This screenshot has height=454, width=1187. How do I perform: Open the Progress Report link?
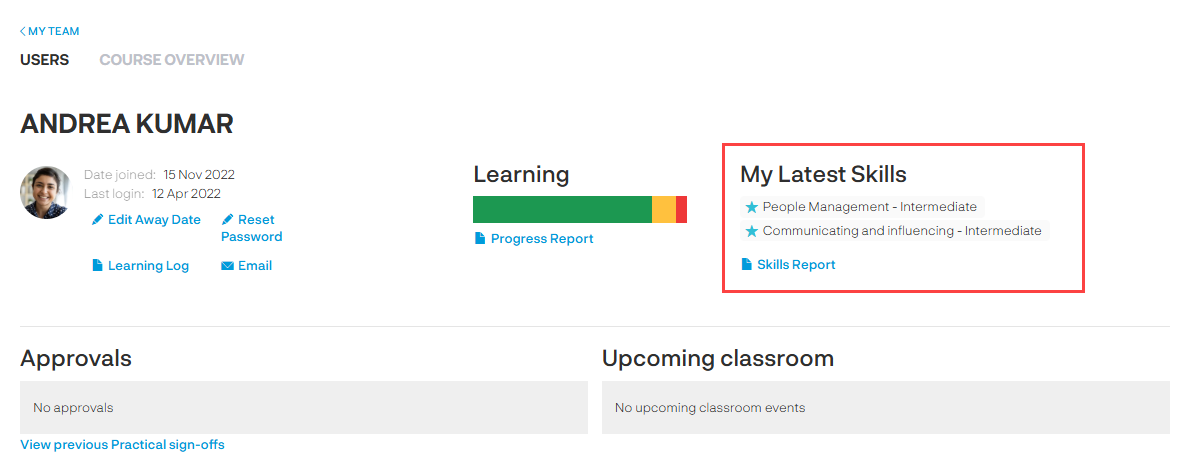click(542, 239)
